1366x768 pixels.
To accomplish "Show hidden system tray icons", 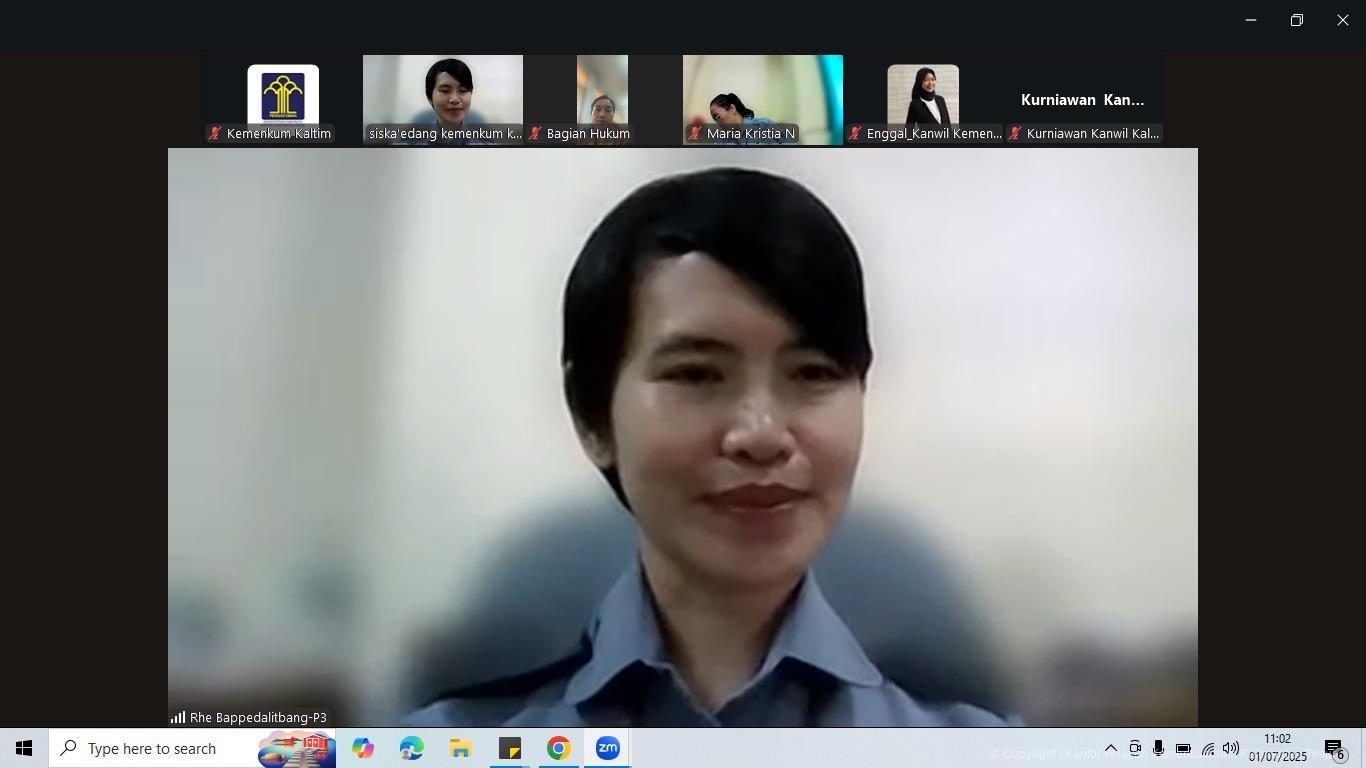I will coord(1110,748).
